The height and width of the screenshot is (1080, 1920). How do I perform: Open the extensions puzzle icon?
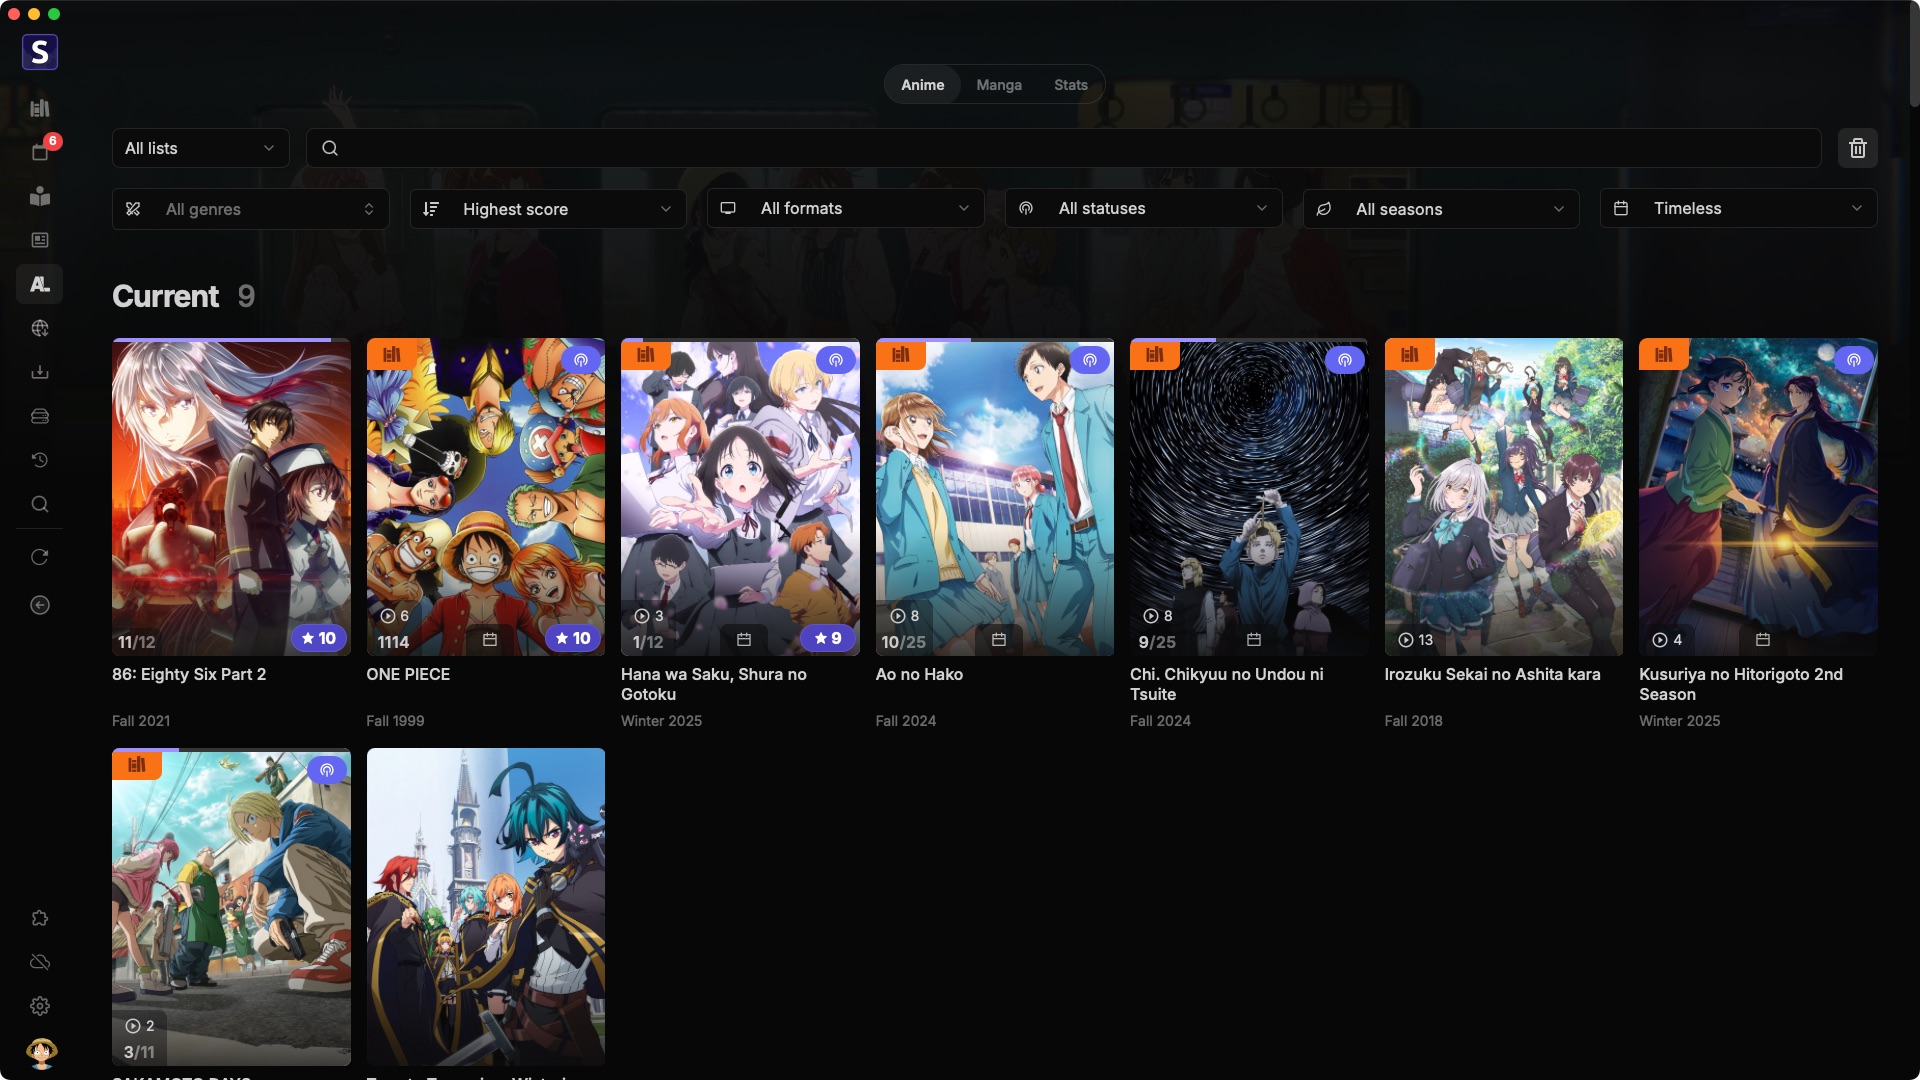tap(40, 918)
